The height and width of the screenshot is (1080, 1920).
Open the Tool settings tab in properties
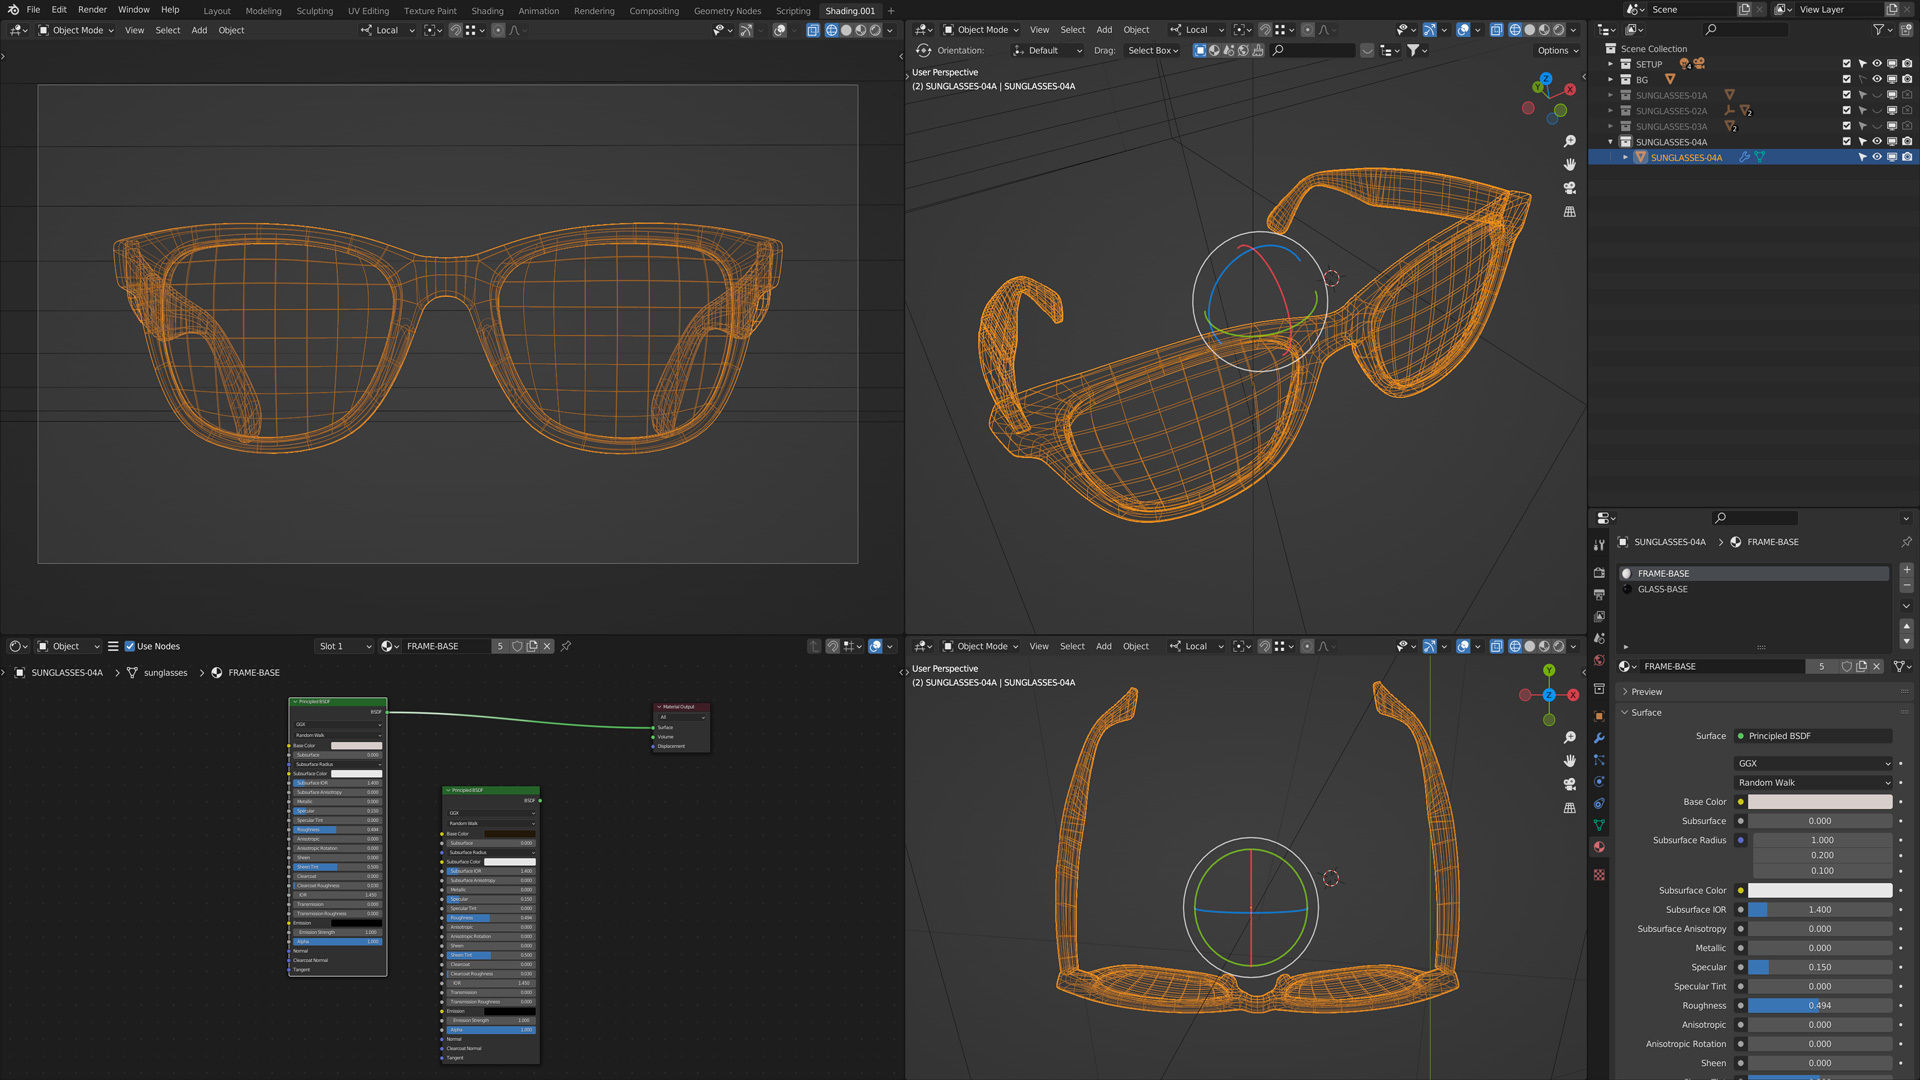(x=1599, y=545)
